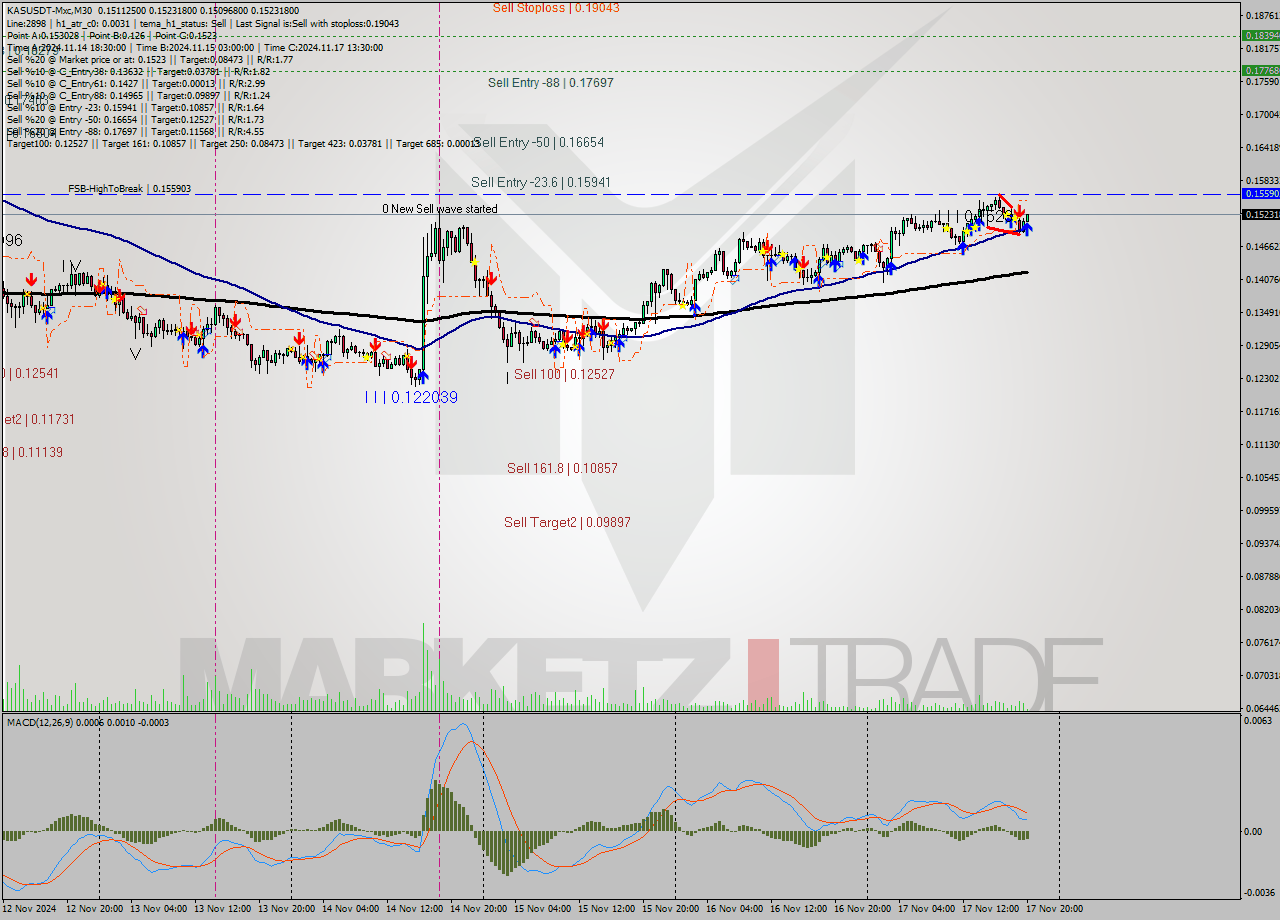Click the 'Sell %10 @ C_Entry61: 0.1427' line
The height and width of the screenshot is (920, 1280).
click(x=135, y=83)
